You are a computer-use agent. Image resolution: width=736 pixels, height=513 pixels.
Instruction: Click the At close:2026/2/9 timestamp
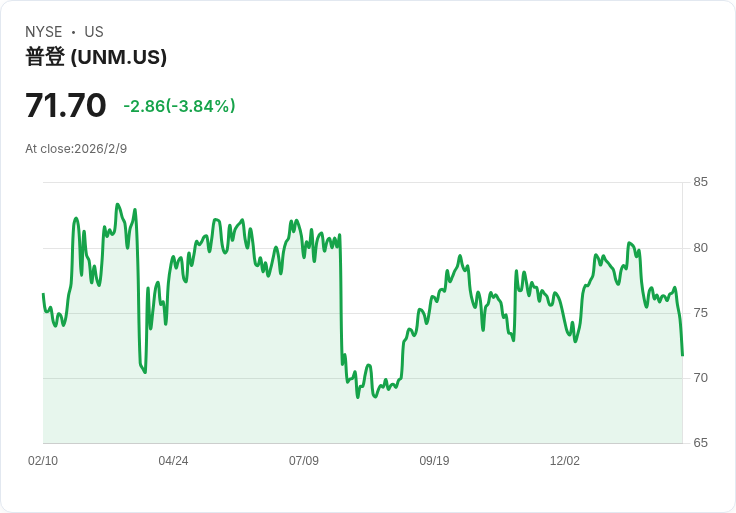[76, 149]
